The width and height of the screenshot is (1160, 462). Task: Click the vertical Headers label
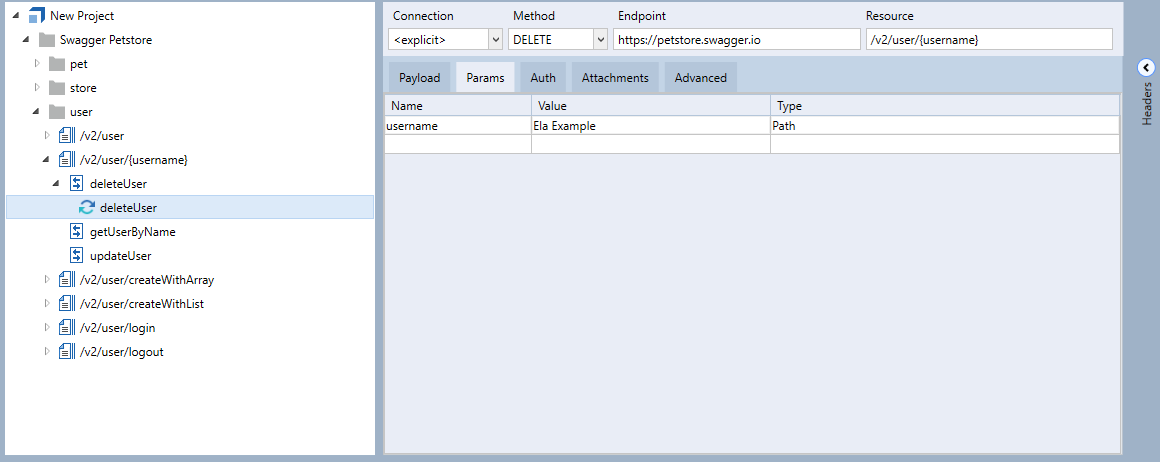1147,104
